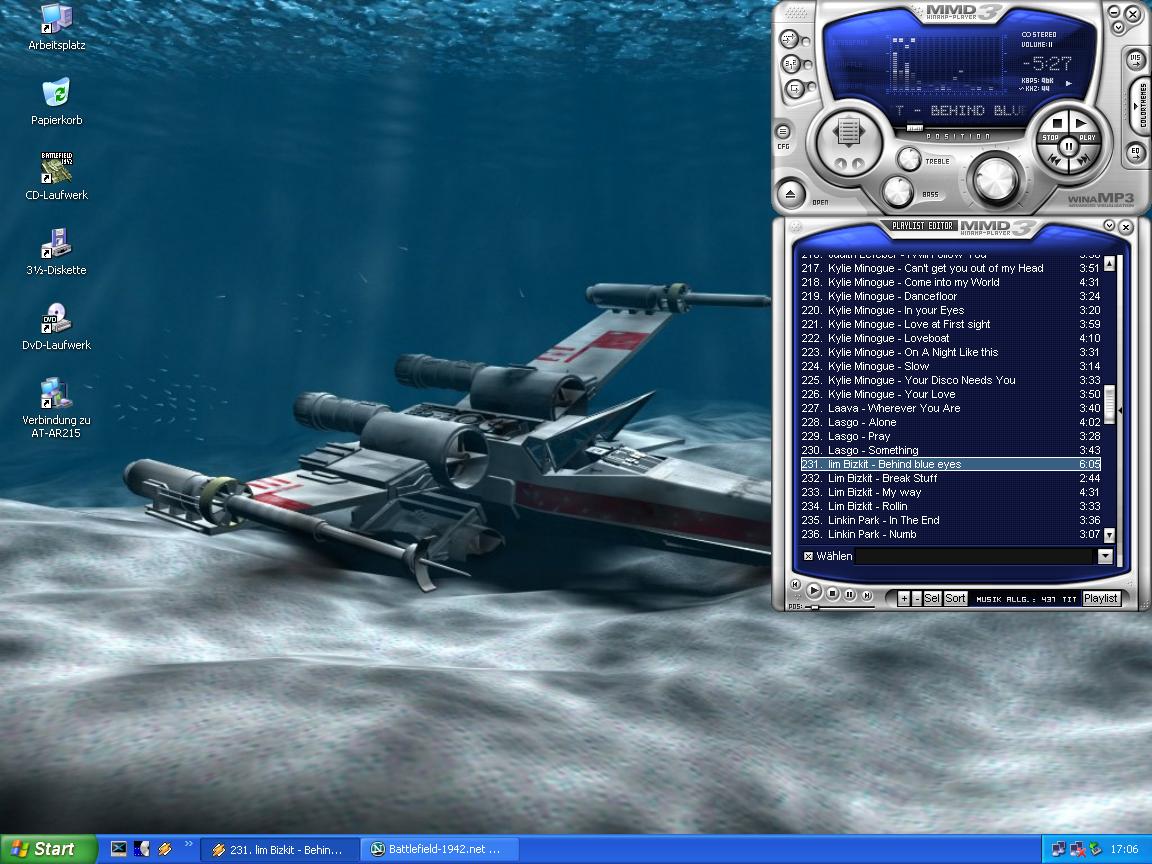The width and height of the screenshot is (1152, 864).
Task: Start playback with the main Play button
Action: tap(1083, 125)
